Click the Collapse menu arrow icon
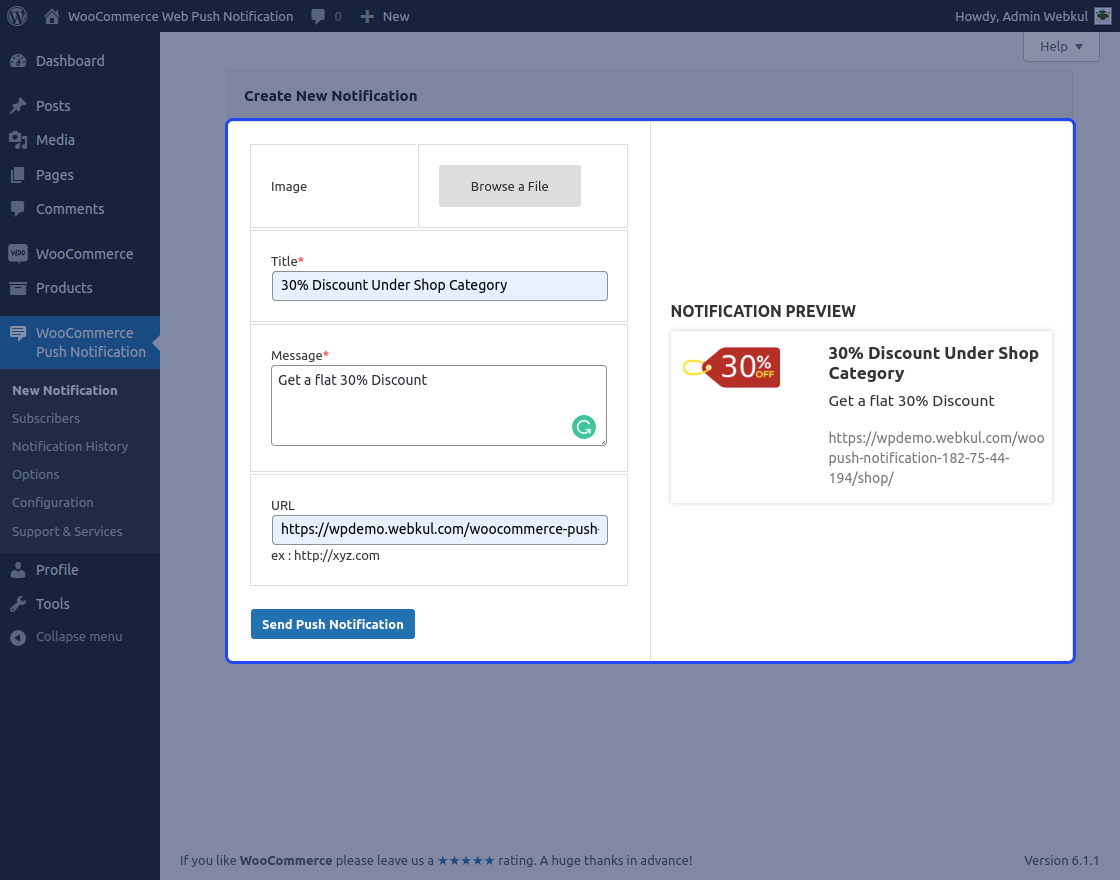Screen dimensions: 1120x880 18,637
